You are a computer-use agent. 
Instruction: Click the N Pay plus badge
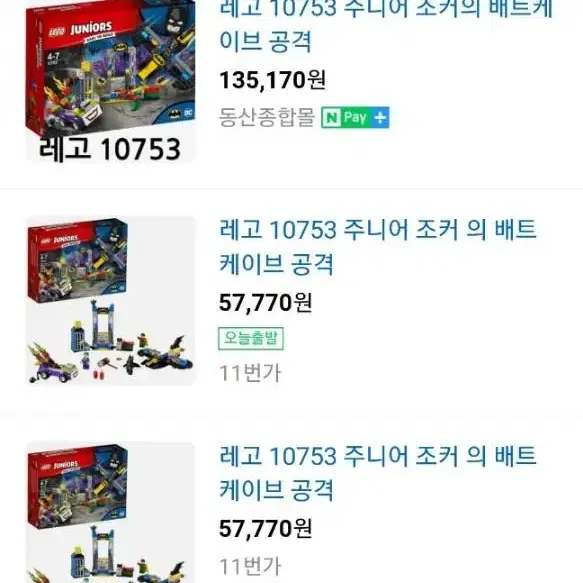coord(355,117)
